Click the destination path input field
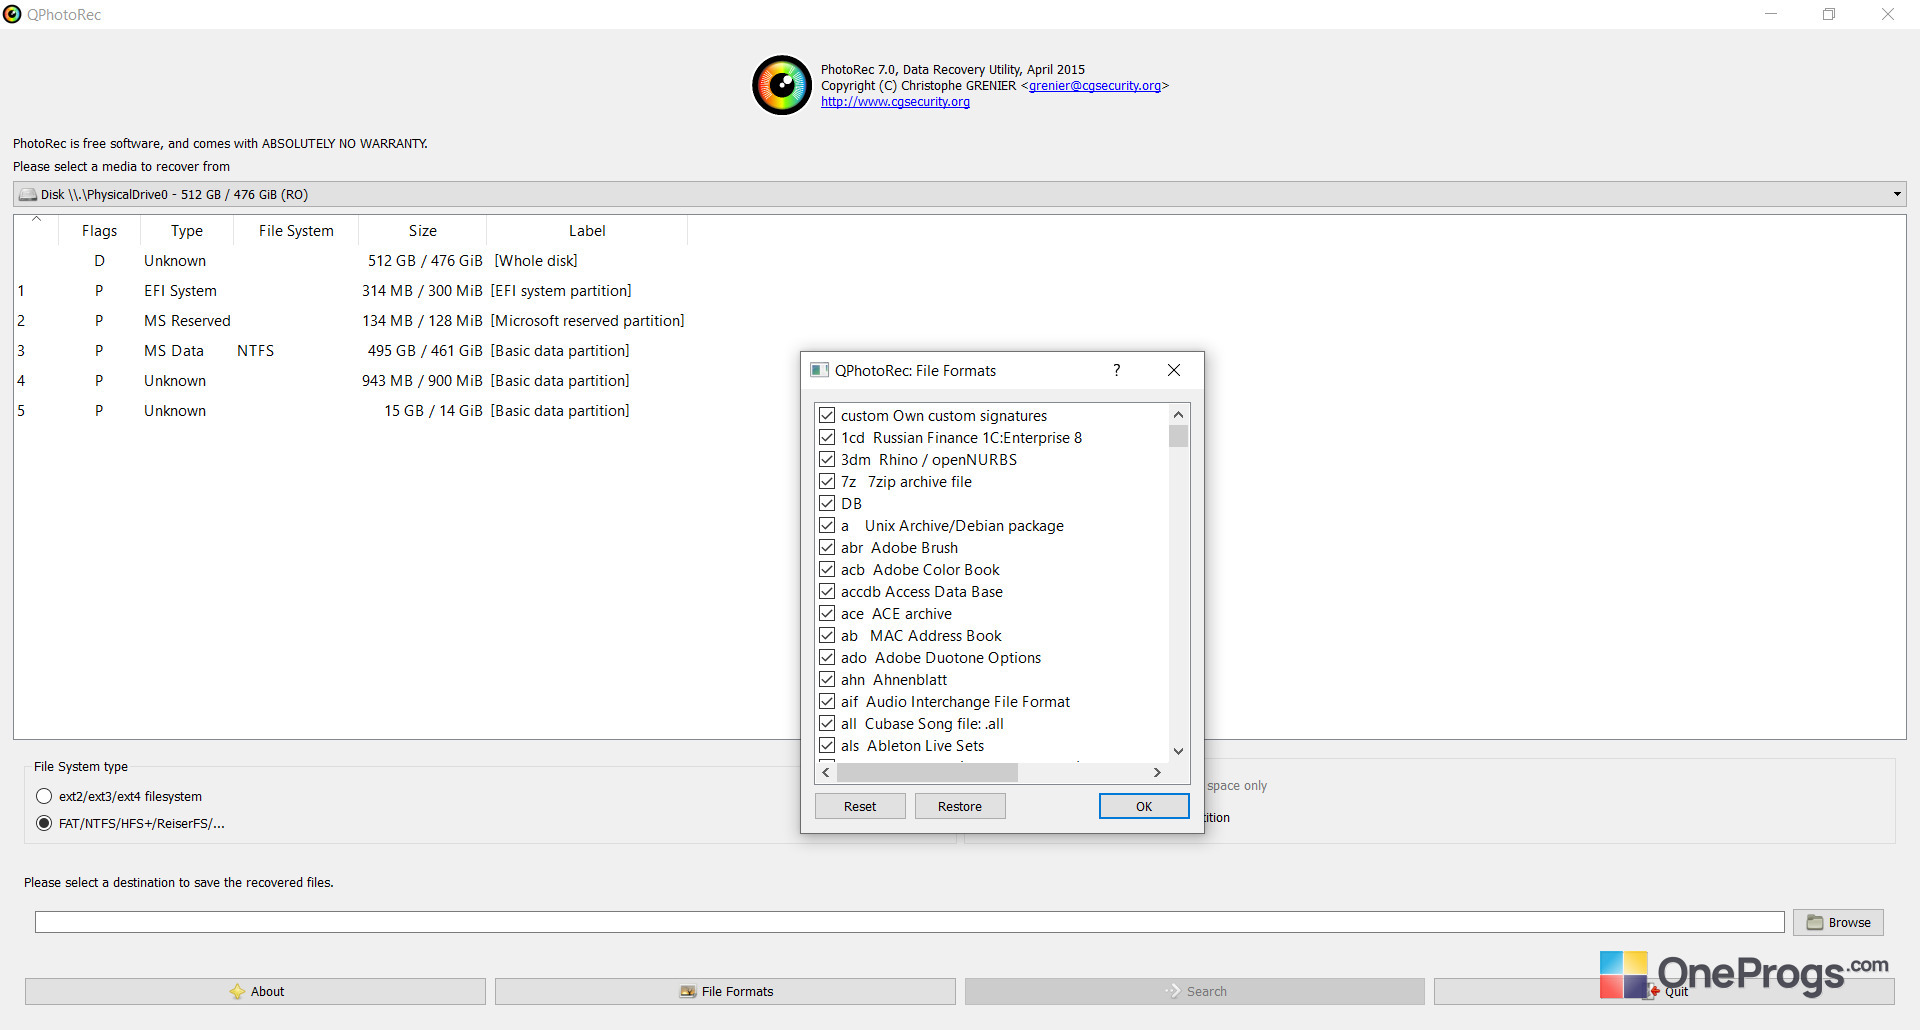The width and height of the screenshot is (1920, 1030). click(909, 922)
